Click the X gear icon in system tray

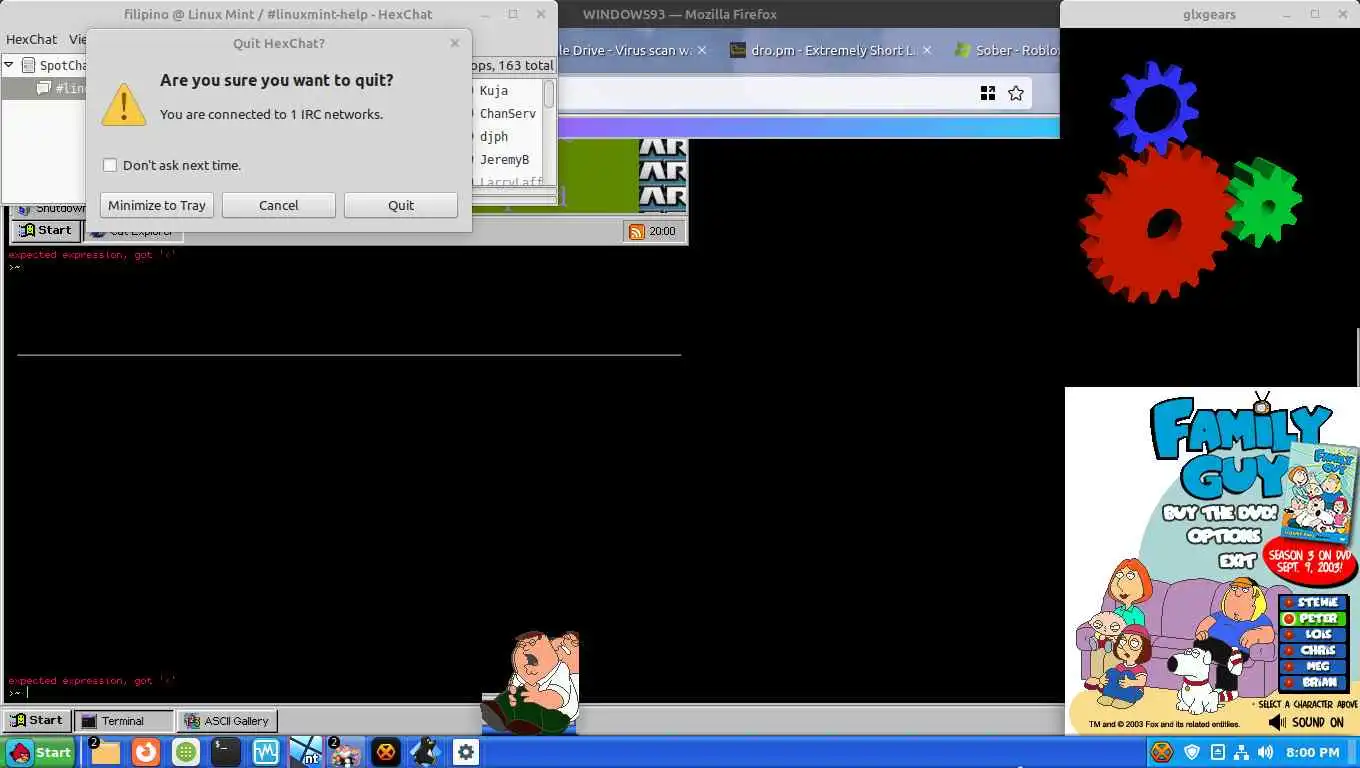pyautogui.click(x=1162, y=752)
